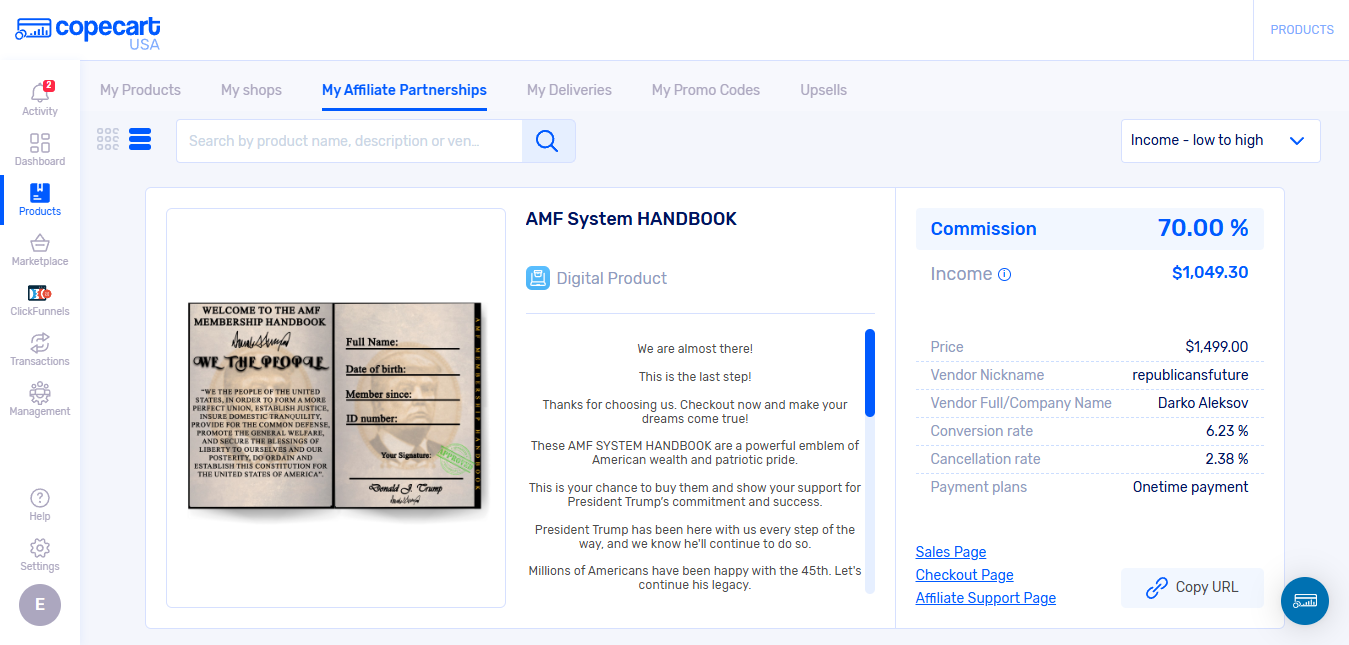This screenshot has height=645, width=1349.
Task: Click the 6.23 % conversion rate
Action: click(x=1227, y=431)
